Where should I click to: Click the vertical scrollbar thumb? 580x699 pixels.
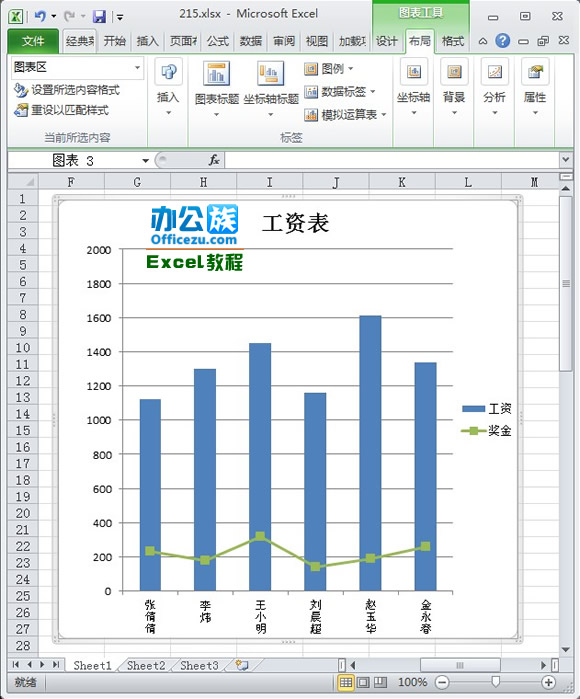click(566, 284)
